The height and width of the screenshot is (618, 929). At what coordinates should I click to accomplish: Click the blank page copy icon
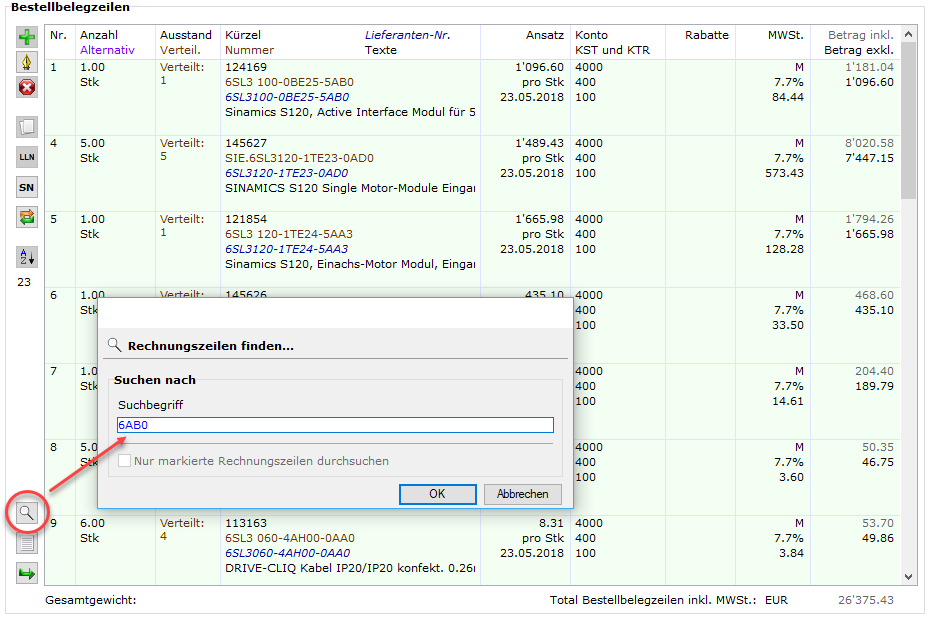pos(27,127)
